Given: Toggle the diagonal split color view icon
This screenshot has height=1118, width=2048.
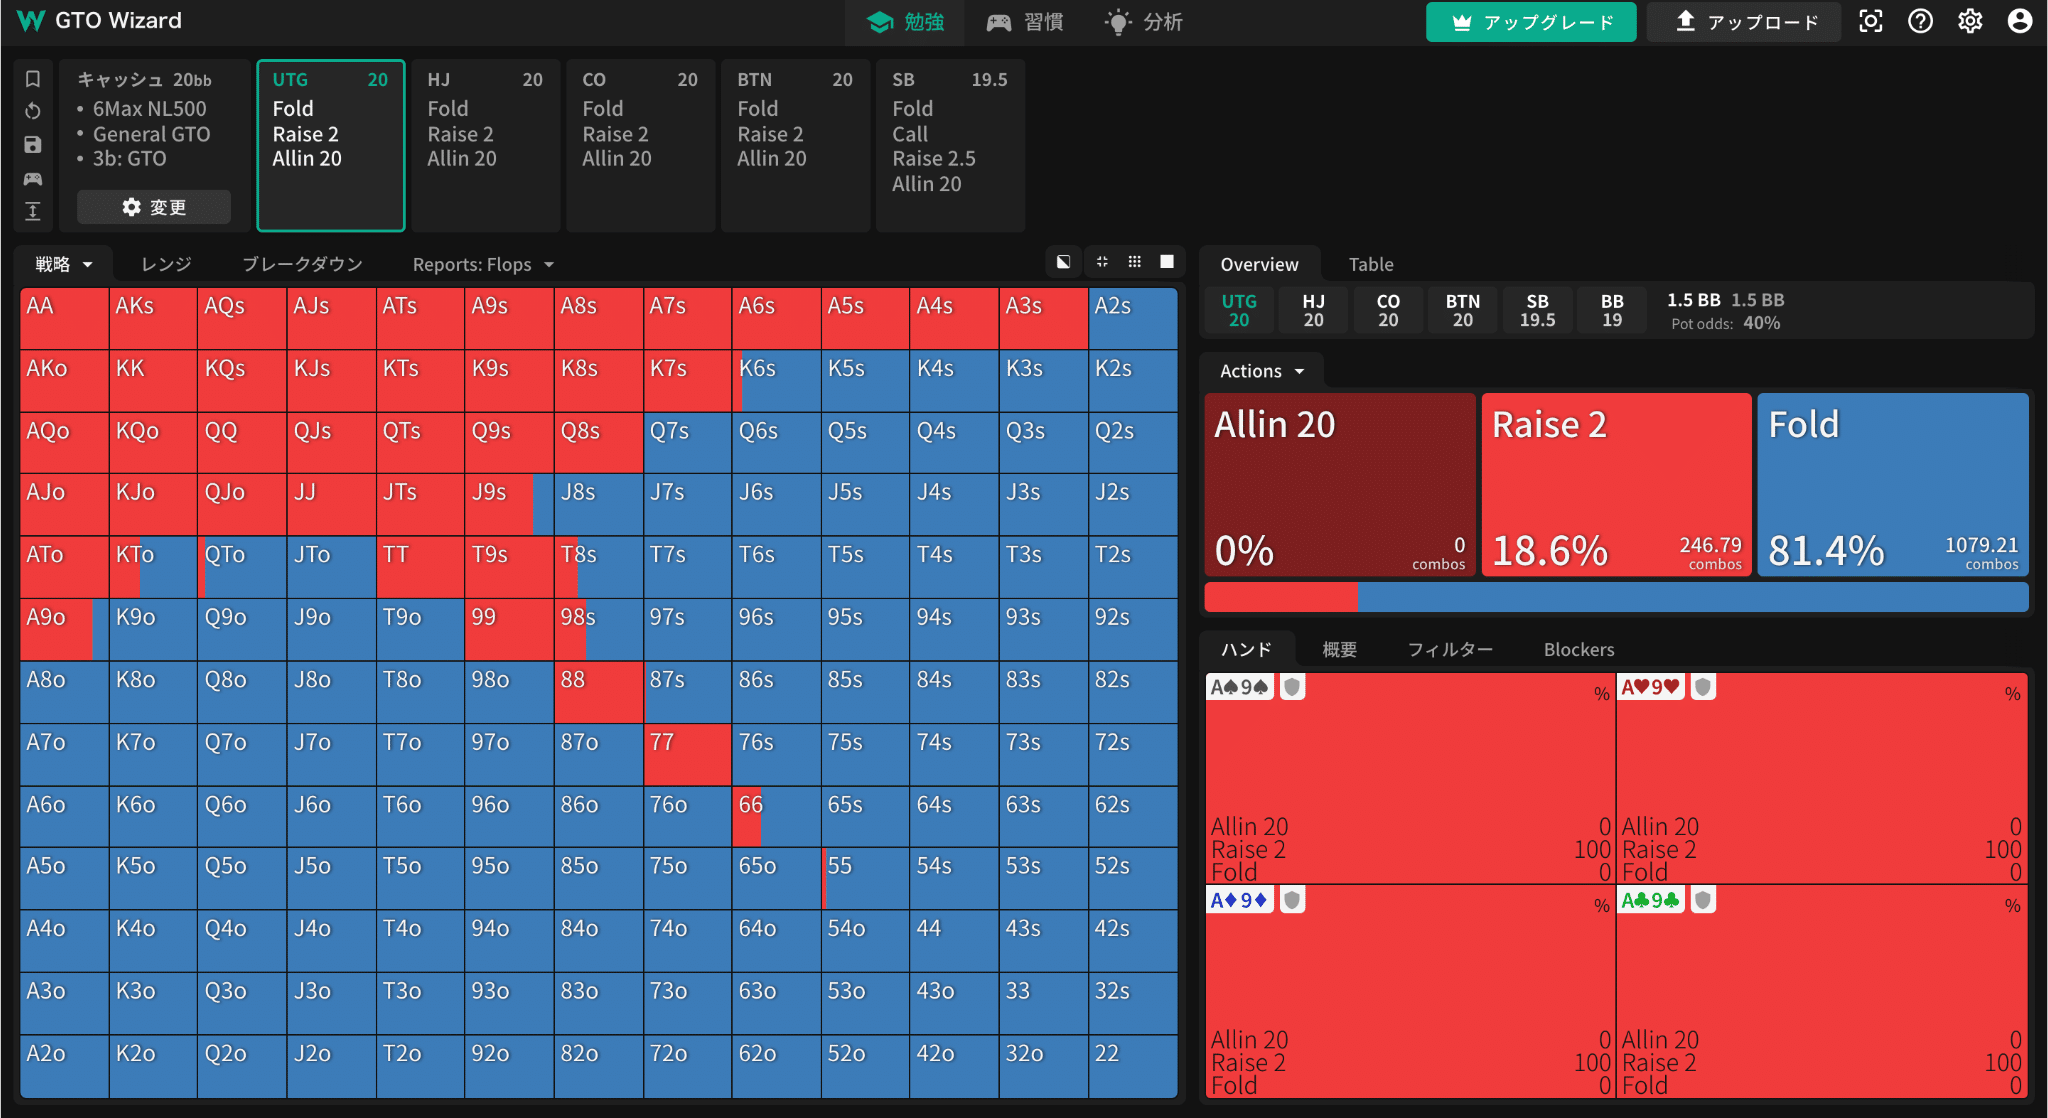Looking at the screenshot, I should pyautogui.click(x=1063, y=262).
